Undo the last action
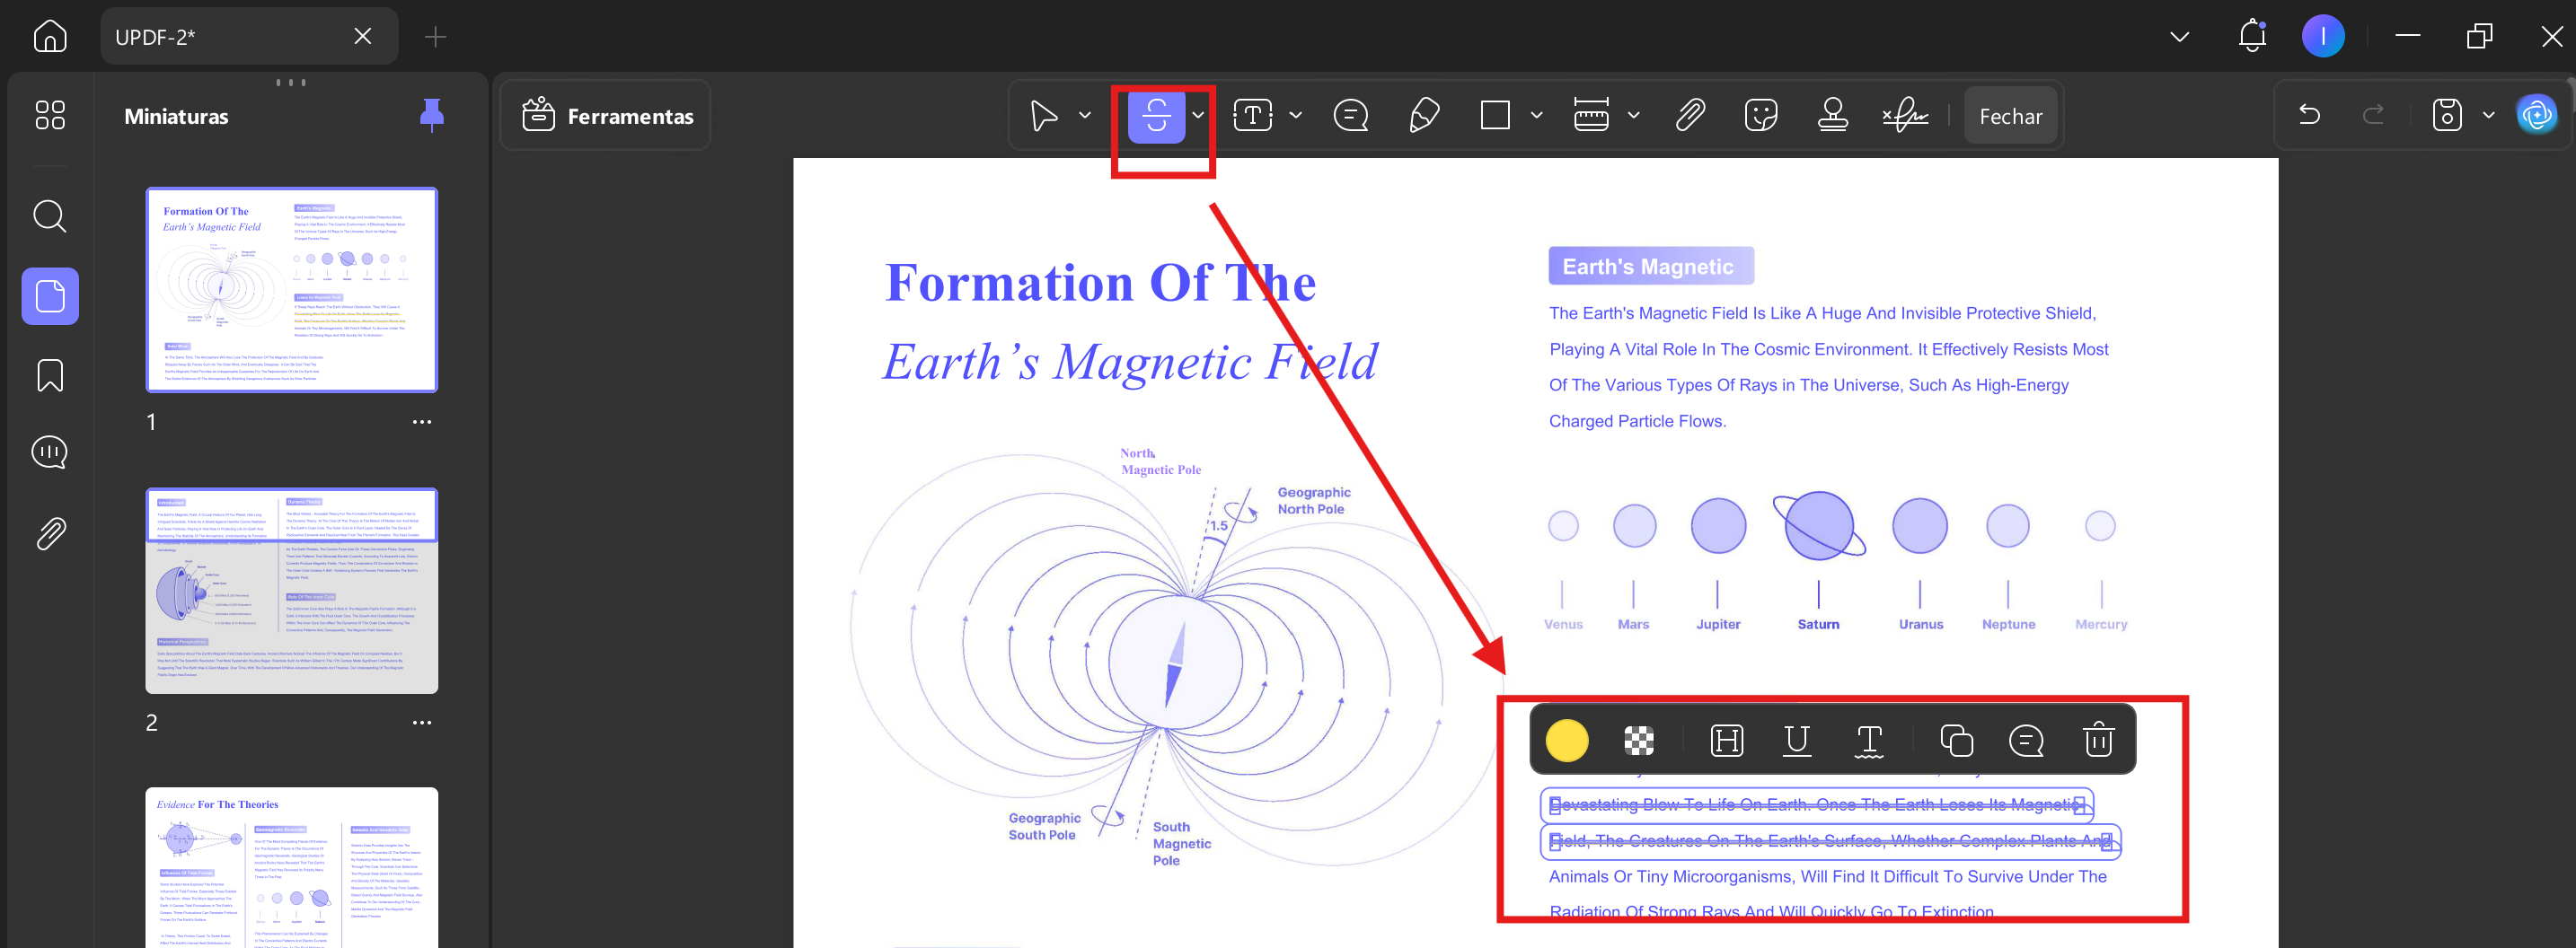The height and width of the screenshot is (948, 2576). tap(2309, 116)
